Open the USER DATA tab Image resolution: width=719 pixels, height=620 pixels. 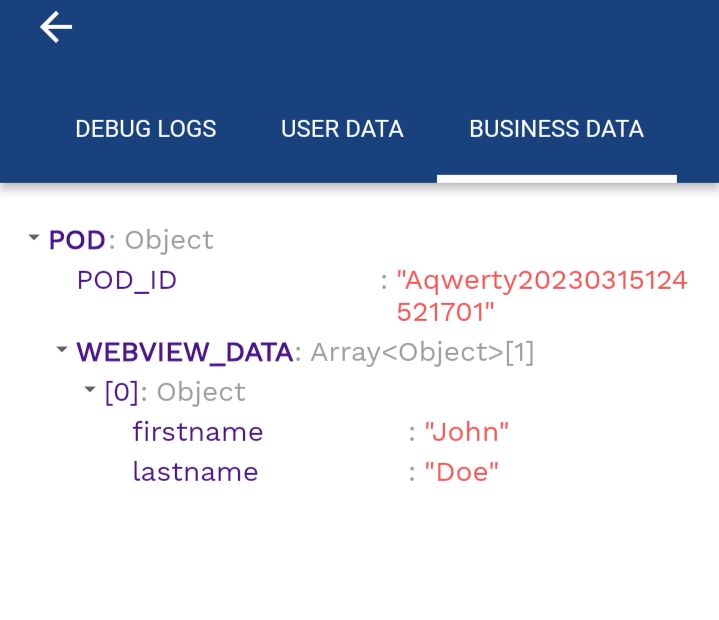click(342, 129)
